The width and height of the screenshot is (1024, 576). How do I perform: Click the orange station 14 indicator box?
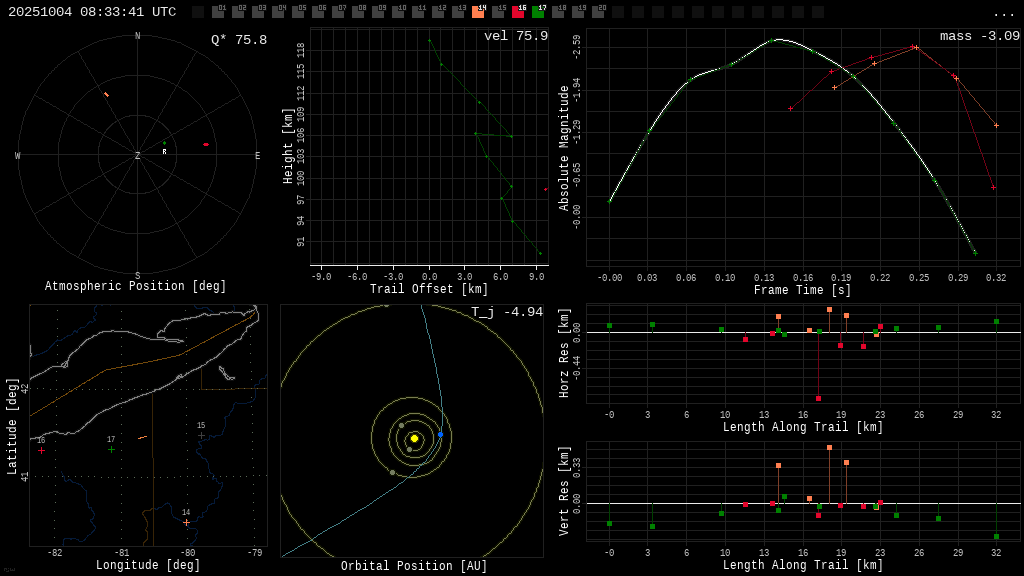(478, 12)
